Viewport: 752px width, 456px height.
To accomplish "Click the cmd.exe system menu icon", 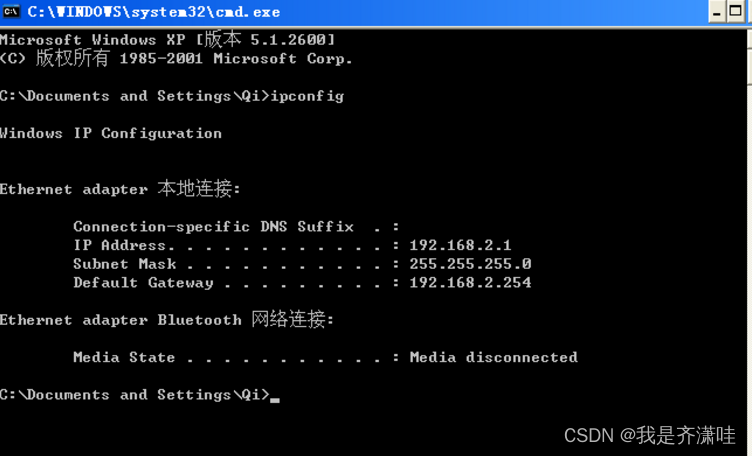I will click(x=11, y=11).
